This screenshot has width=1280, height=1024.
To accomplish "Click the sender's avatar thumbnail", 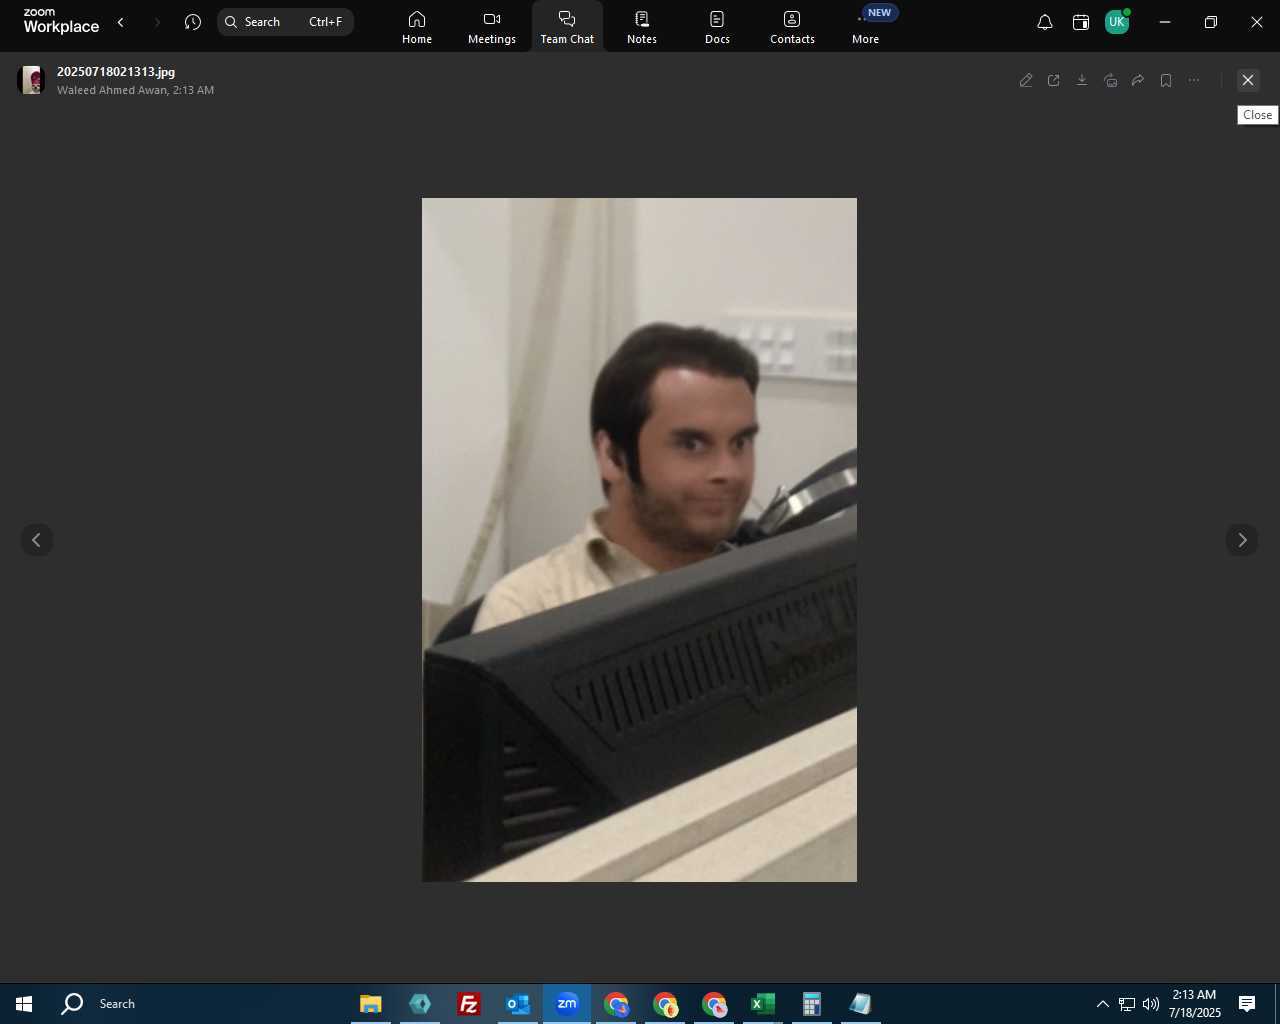I will click(x=32, y=80).
